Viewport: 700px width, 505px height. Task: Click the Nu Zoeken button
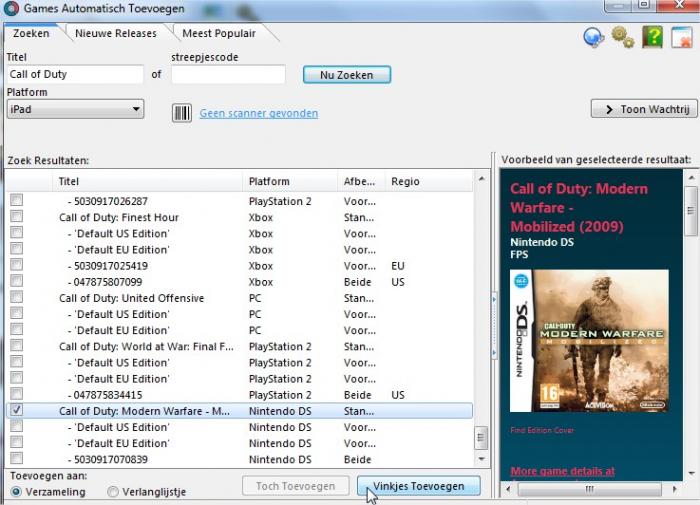[x=347, y=75]
